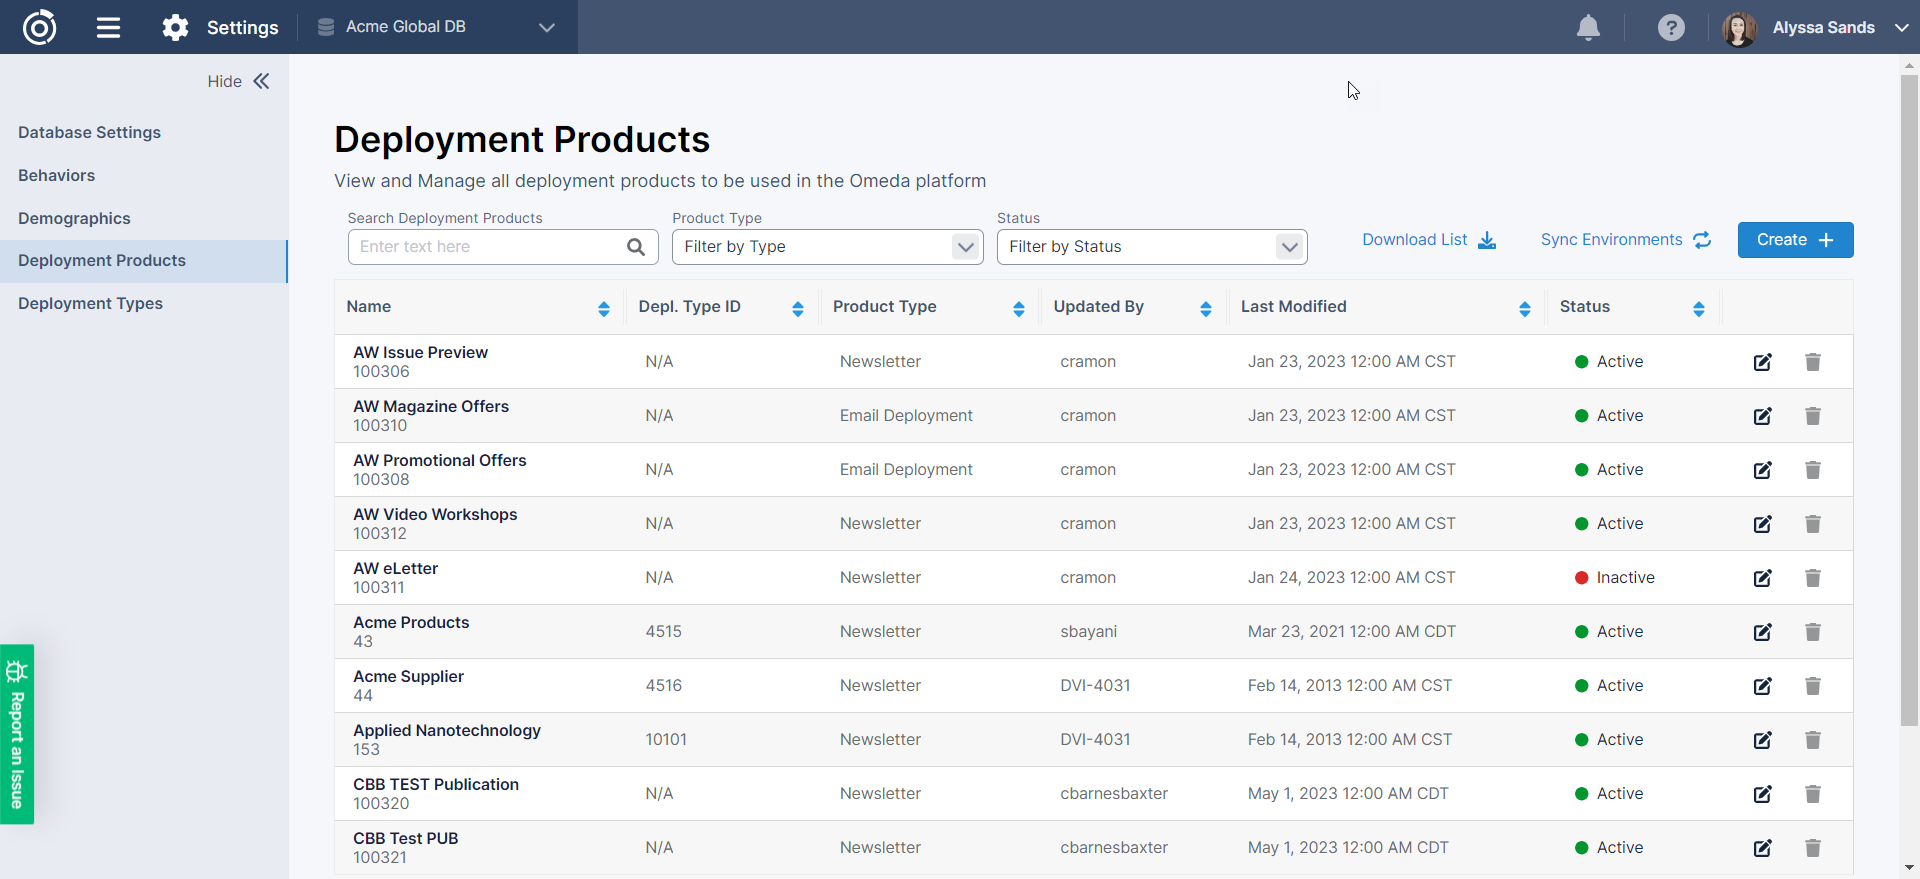
Task: Go to Deployment Types in sidebar
Action: [90, 304]
